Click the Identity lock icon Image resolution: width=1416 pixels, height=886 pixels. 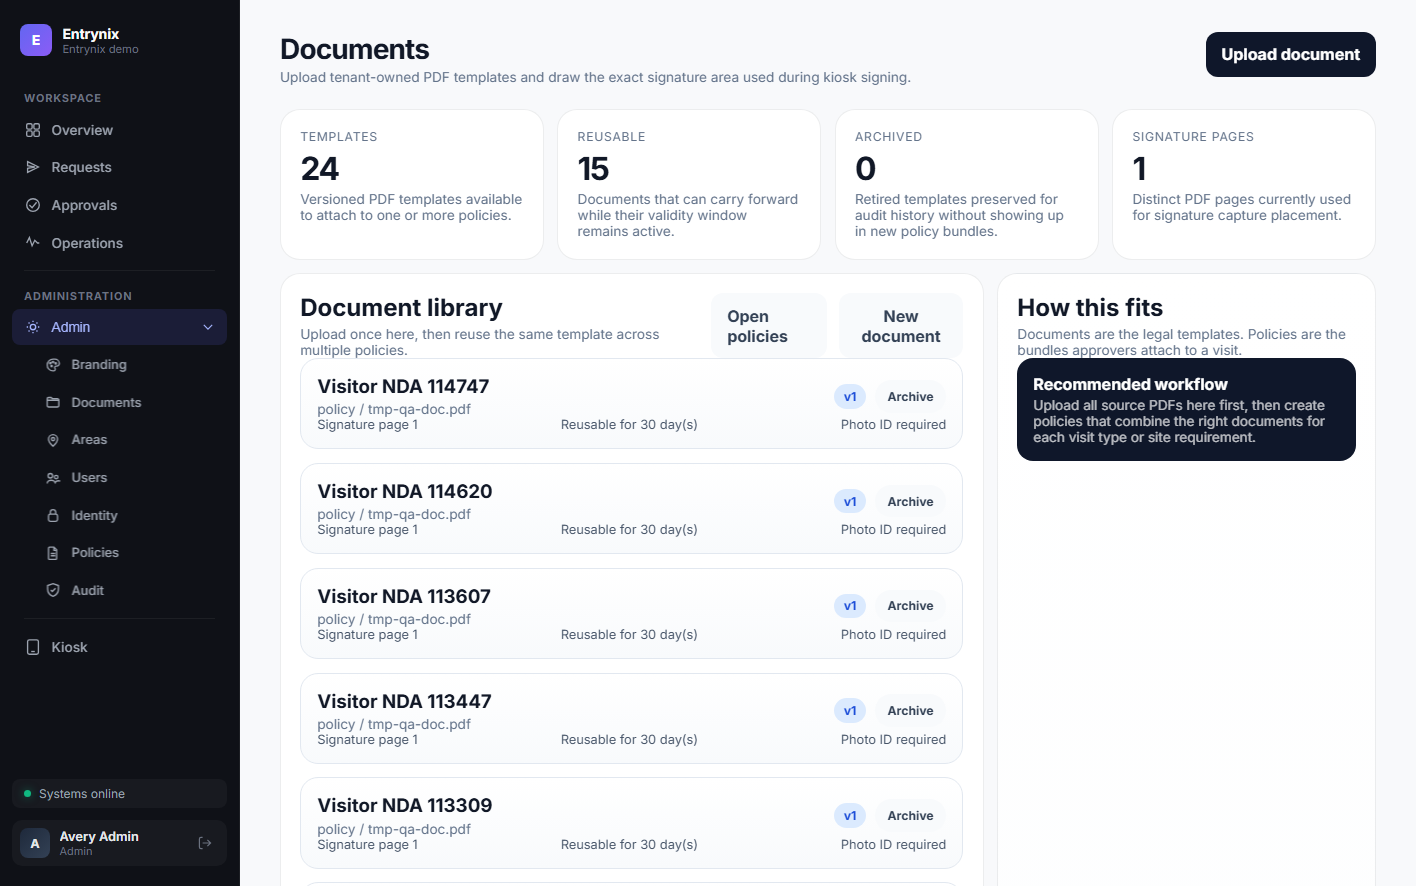click(53, 515)
